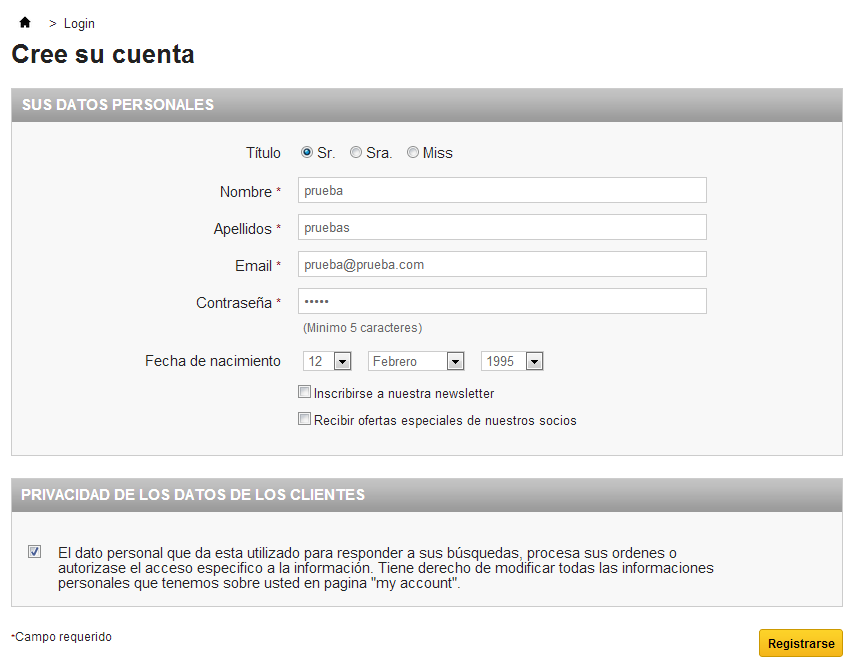Click the Campo requerido note
858x659 pixels.
[x=62, y=637]
